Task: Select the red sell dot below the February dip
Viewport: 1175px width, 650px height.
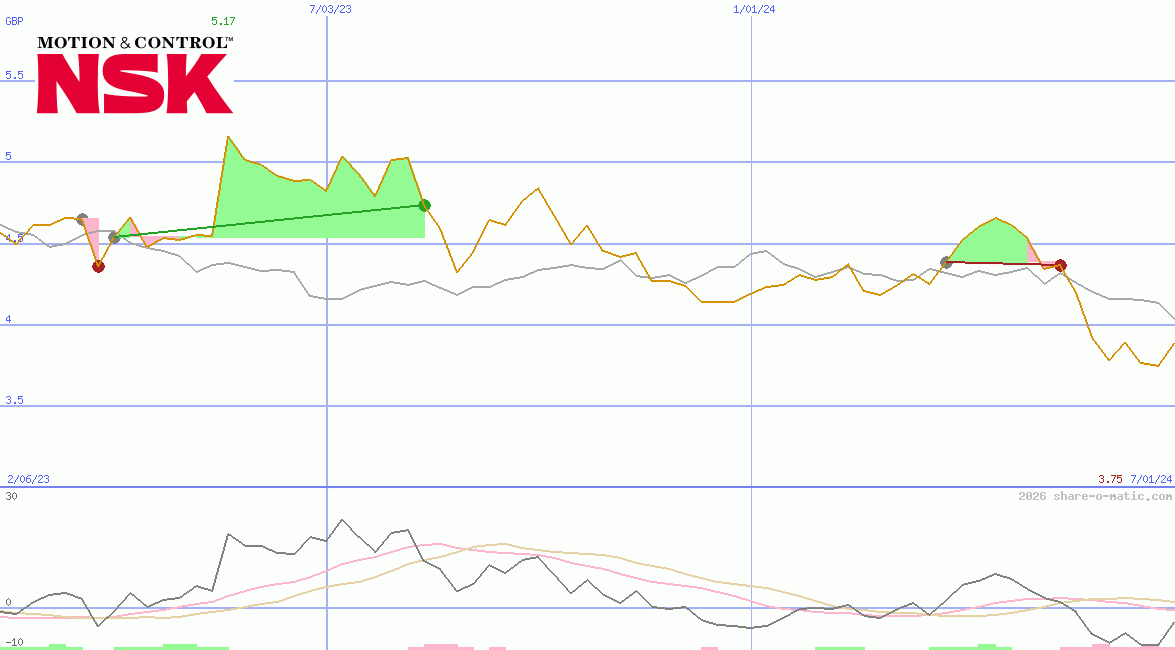Action: (x=98, y=265)
